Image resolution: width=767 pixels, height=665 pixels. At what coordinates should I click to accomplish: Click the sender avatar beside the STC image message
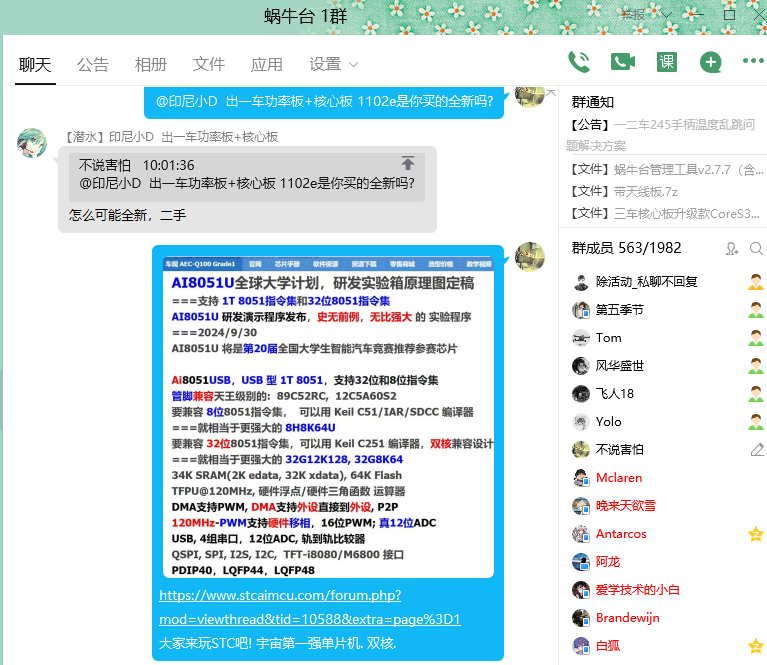tap(530, 256)
